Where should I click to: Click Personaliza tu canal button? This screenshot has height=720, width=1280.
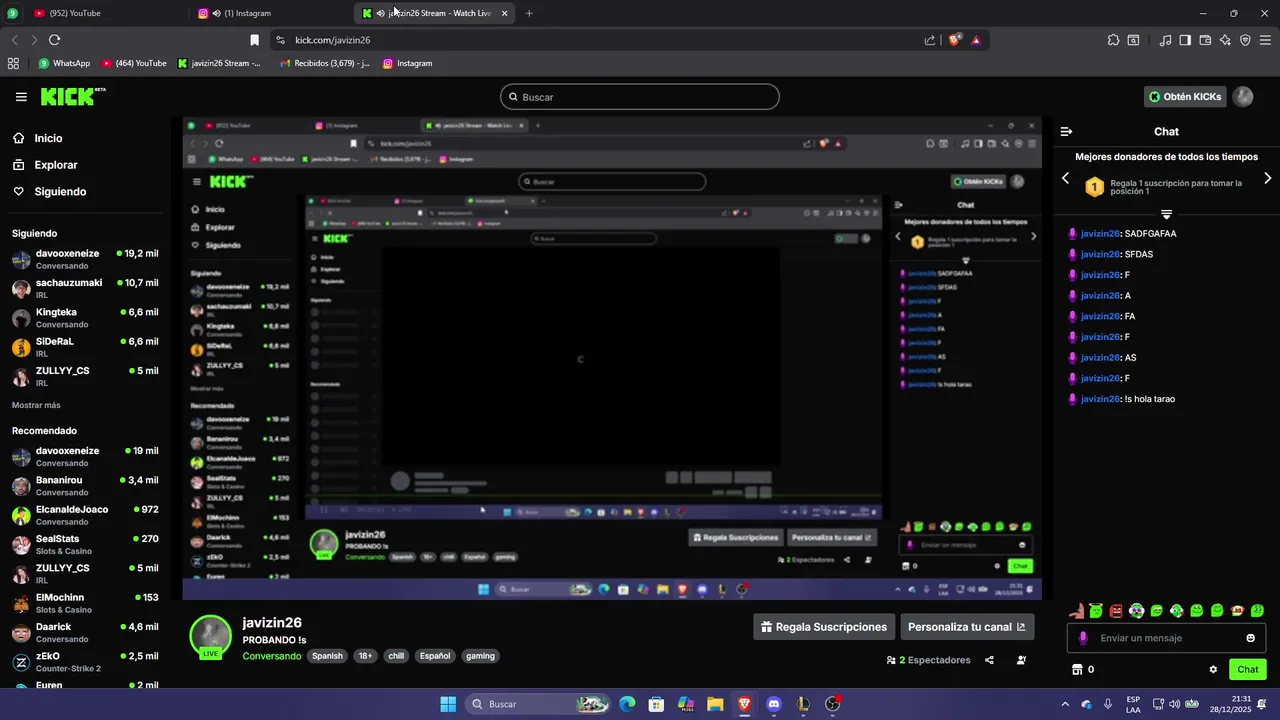point(967,627)
